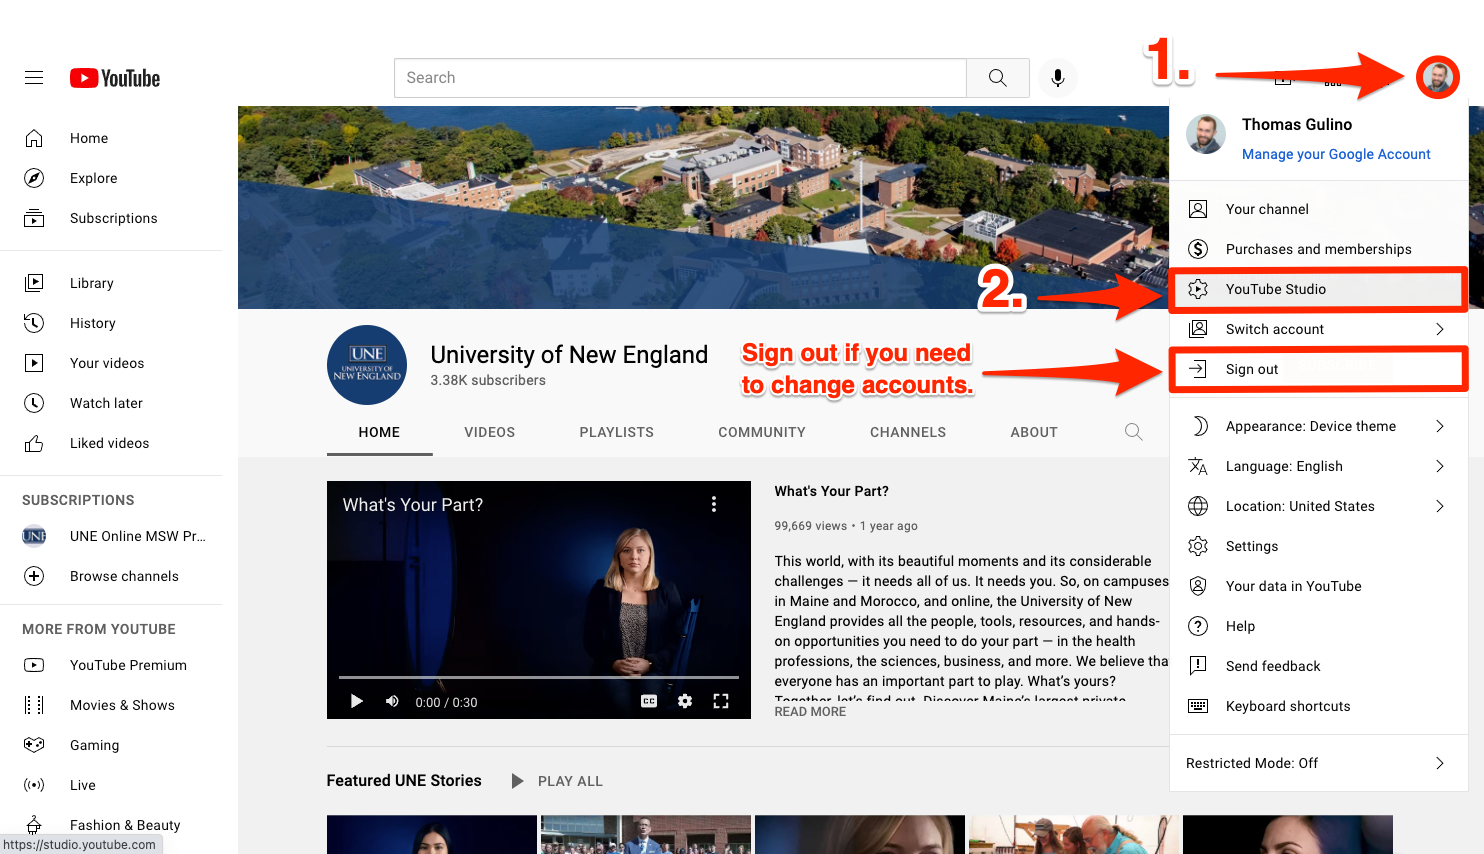Click Browse channels plus icon
Image resolution: width=1484 pixels, height=854 pixels.
[34, 576]
